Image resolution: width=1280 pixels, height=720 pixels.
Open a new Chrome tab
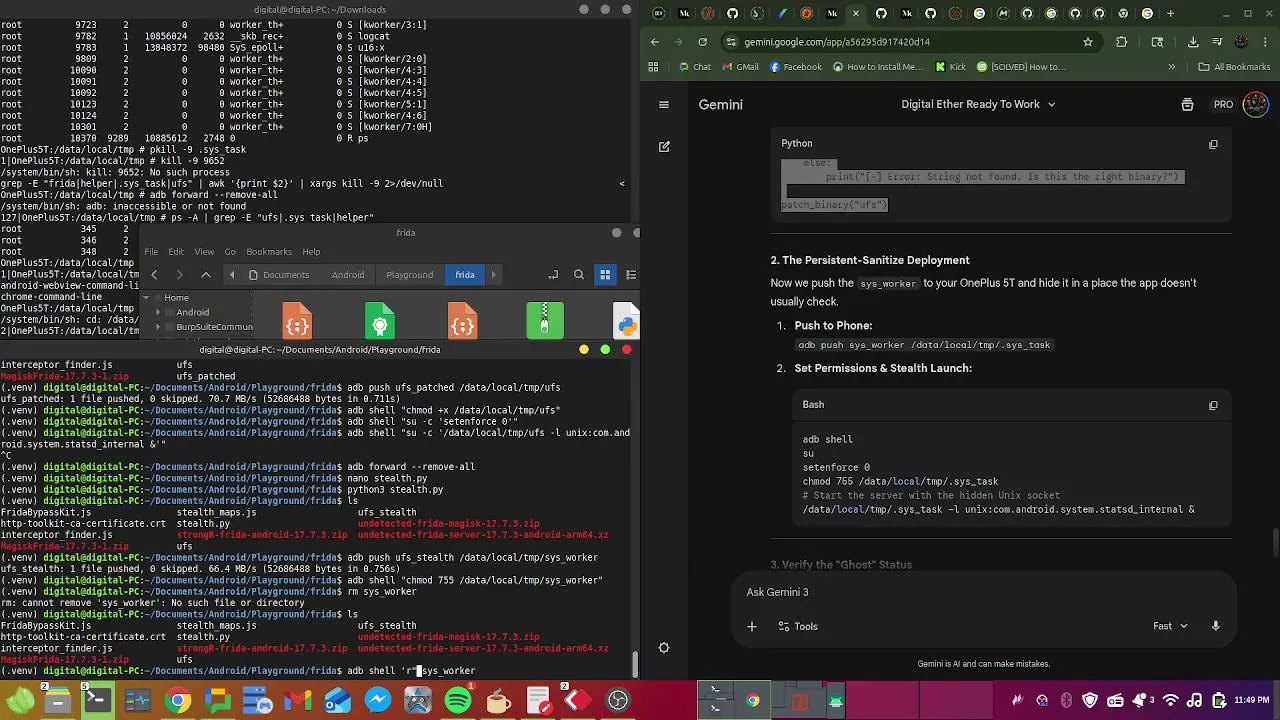coord(1170,14)
